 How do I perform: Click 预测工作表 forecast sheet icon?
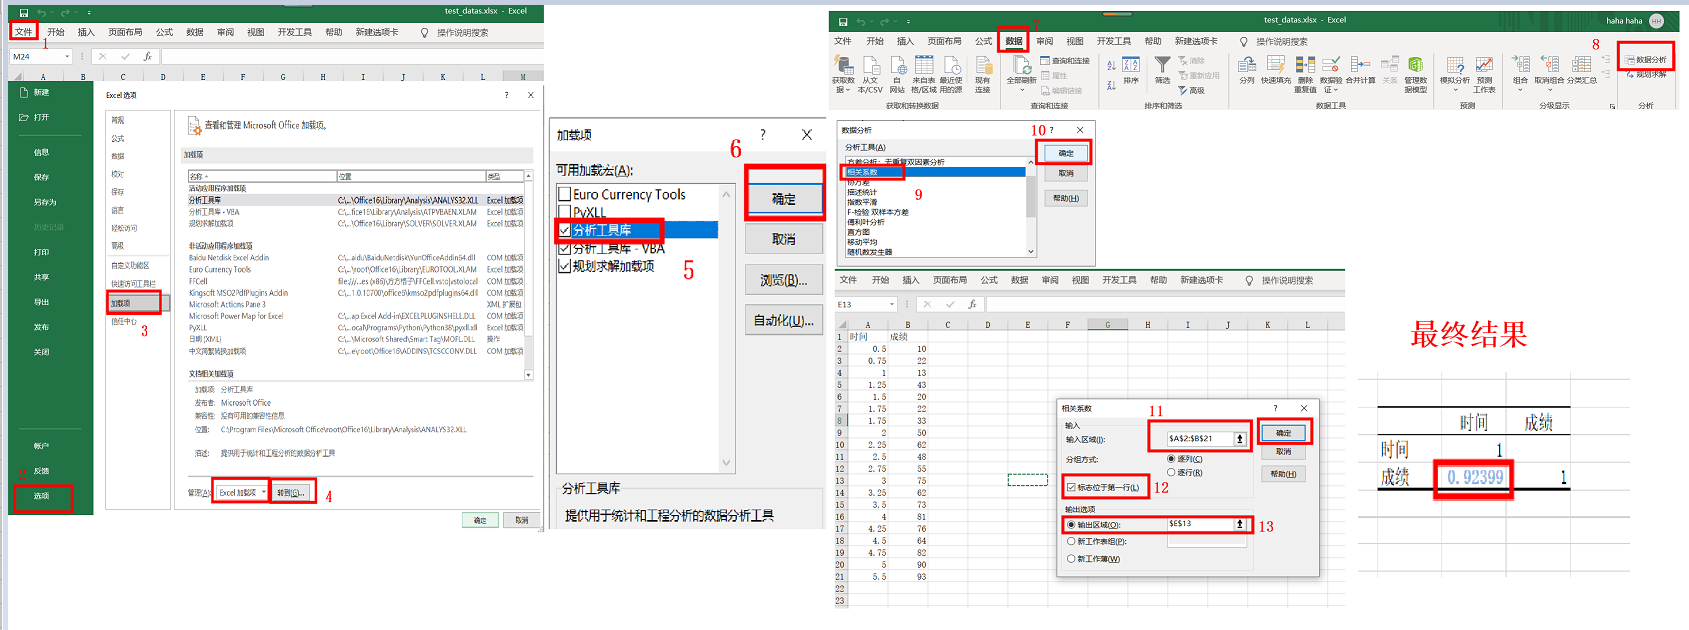[x=1484, y=66]
